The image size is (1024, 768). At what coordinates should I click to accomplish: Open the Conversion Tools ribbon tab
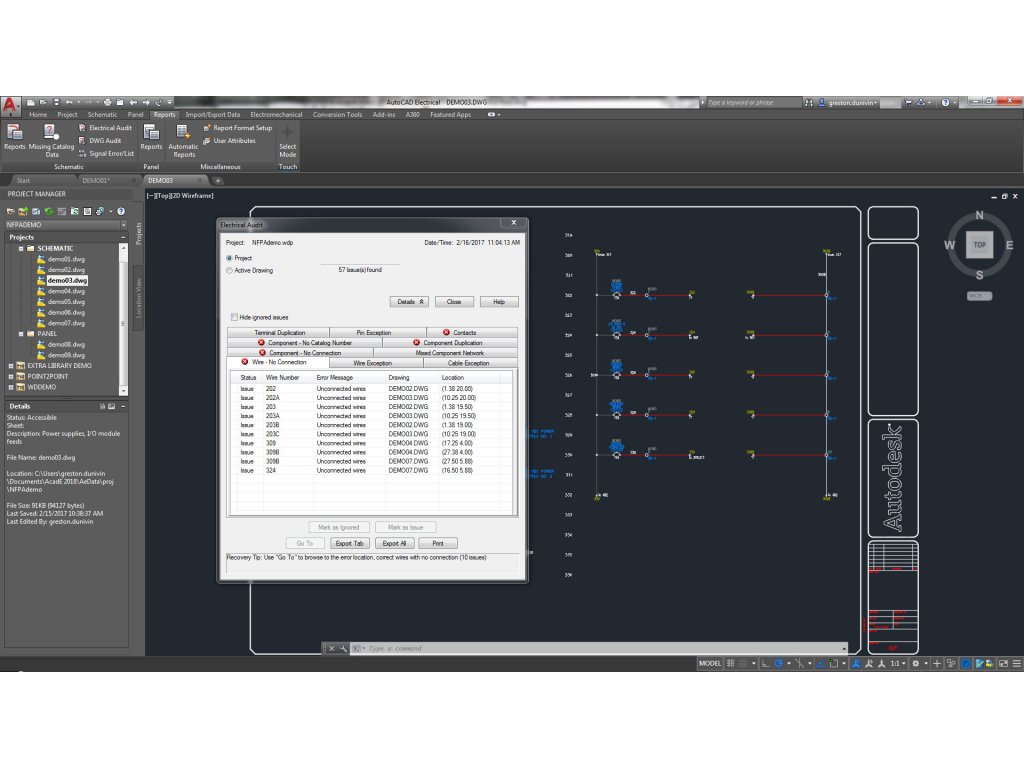[x=337, y=115]
